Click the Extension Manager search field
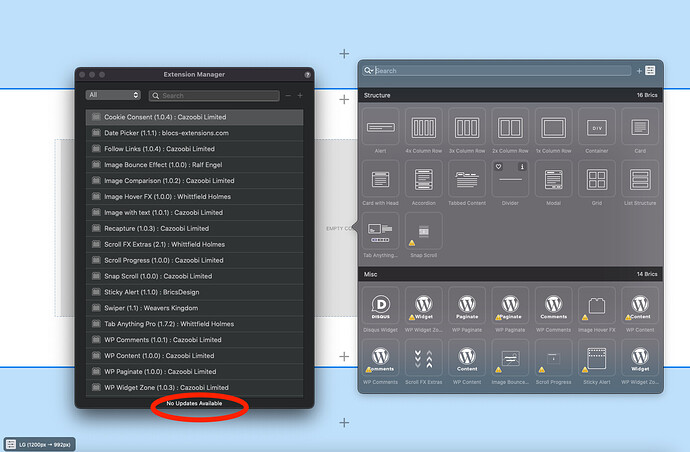 pyautogui.click(x=215, y=96)
